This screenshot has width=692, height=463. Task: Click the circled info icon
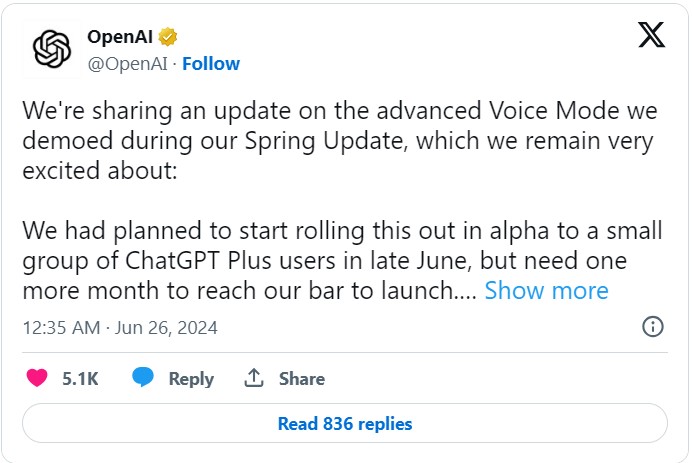[653, 327]
